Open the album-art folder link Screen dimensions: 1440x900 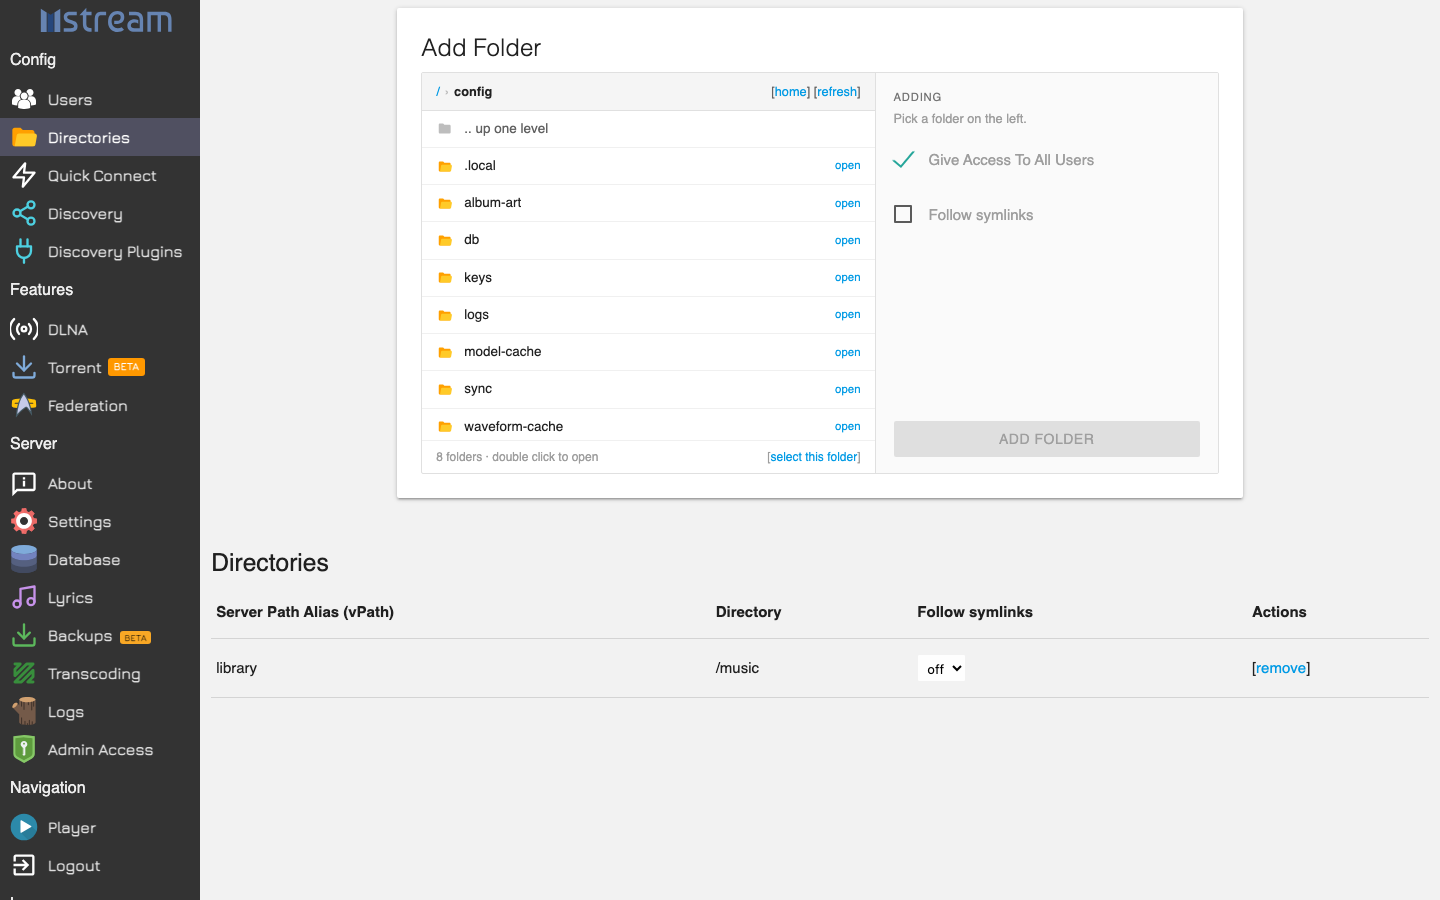[847, 203]
